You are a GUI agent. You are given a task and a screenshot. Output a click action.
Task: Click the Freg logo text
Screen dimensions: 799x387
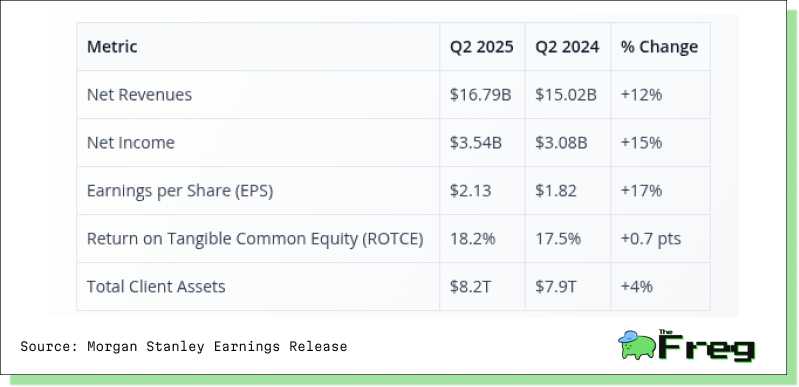[706, 346]
